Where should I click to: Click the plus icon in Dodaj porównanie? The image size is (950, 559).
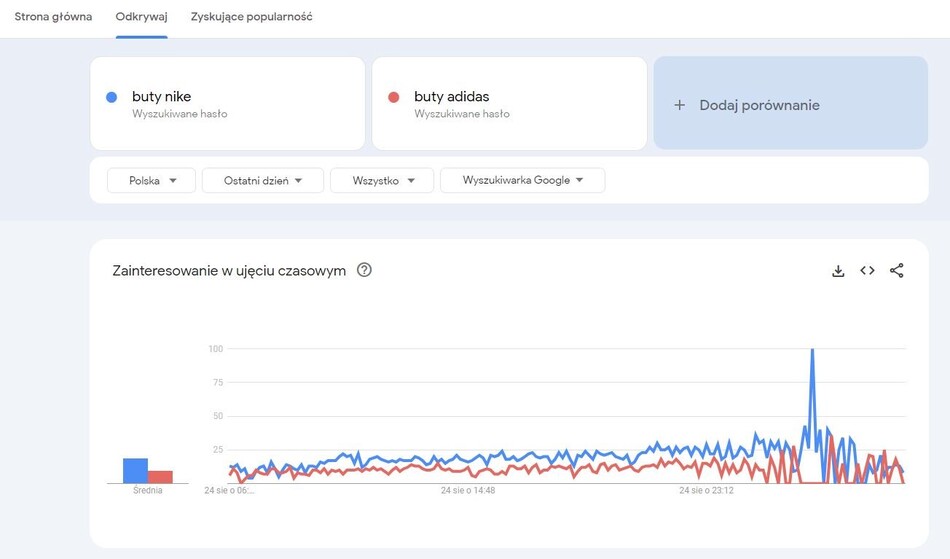click(679, 105)
